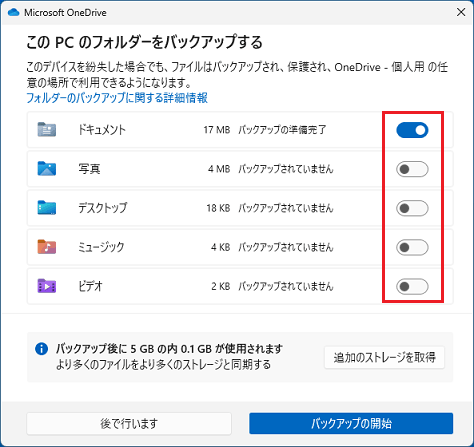Click より多くのファイルをより多くのストレージと同期する text

163,364
